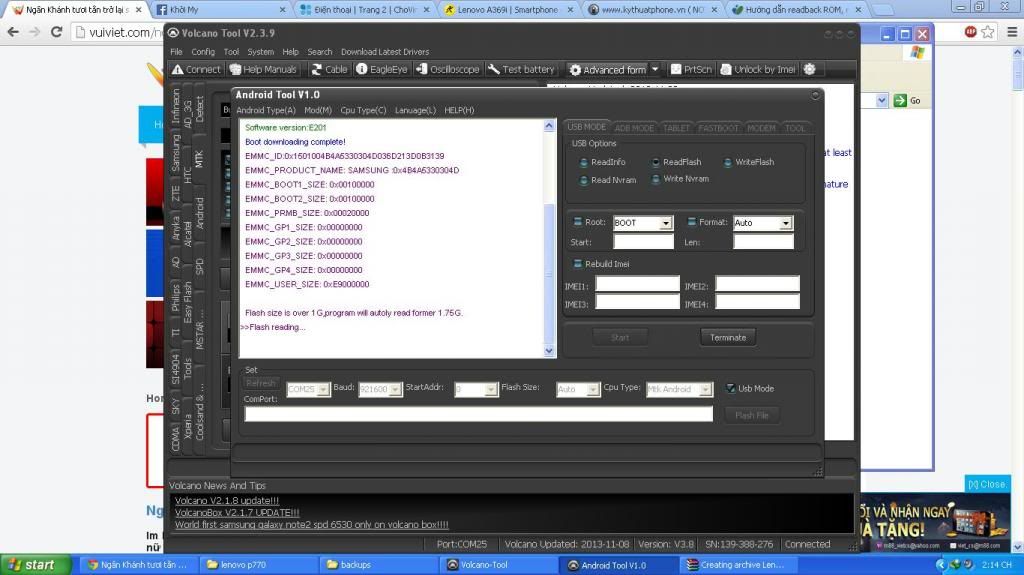Collapse the Android Tool round title button
Viewport: 1024px width, 575px height.
coord(815,95)
